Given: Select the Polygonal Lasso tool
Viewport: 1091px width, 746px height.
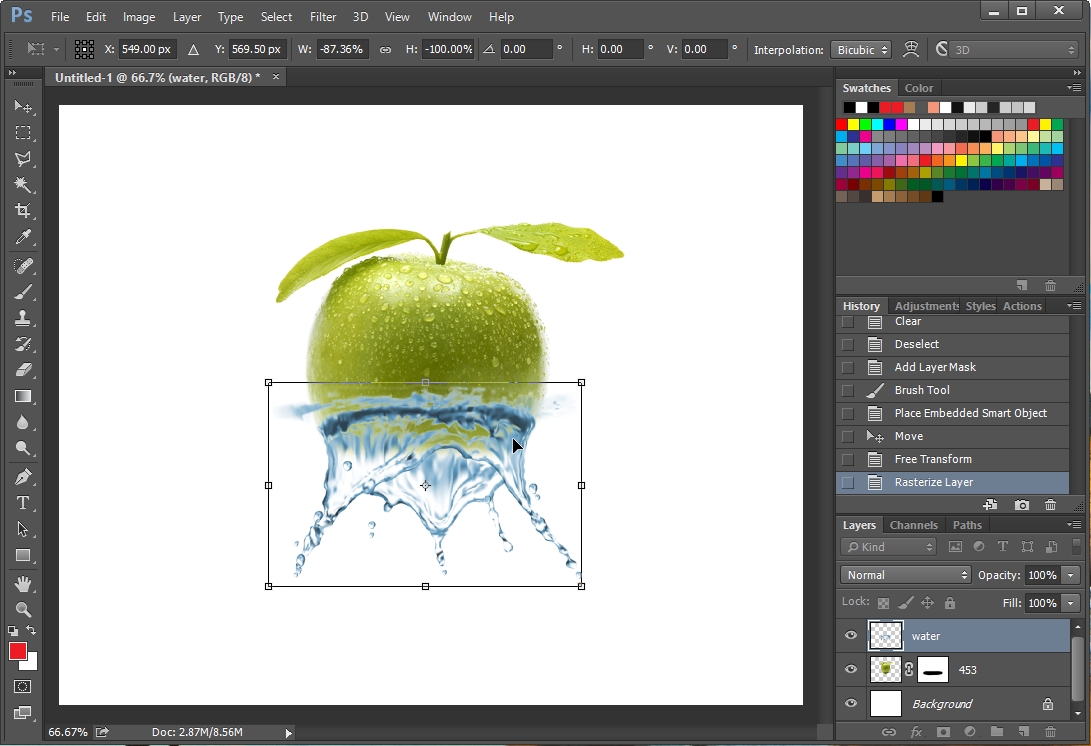Looking at the screenshot, I should pyautogui.click(x=23, y=159).
